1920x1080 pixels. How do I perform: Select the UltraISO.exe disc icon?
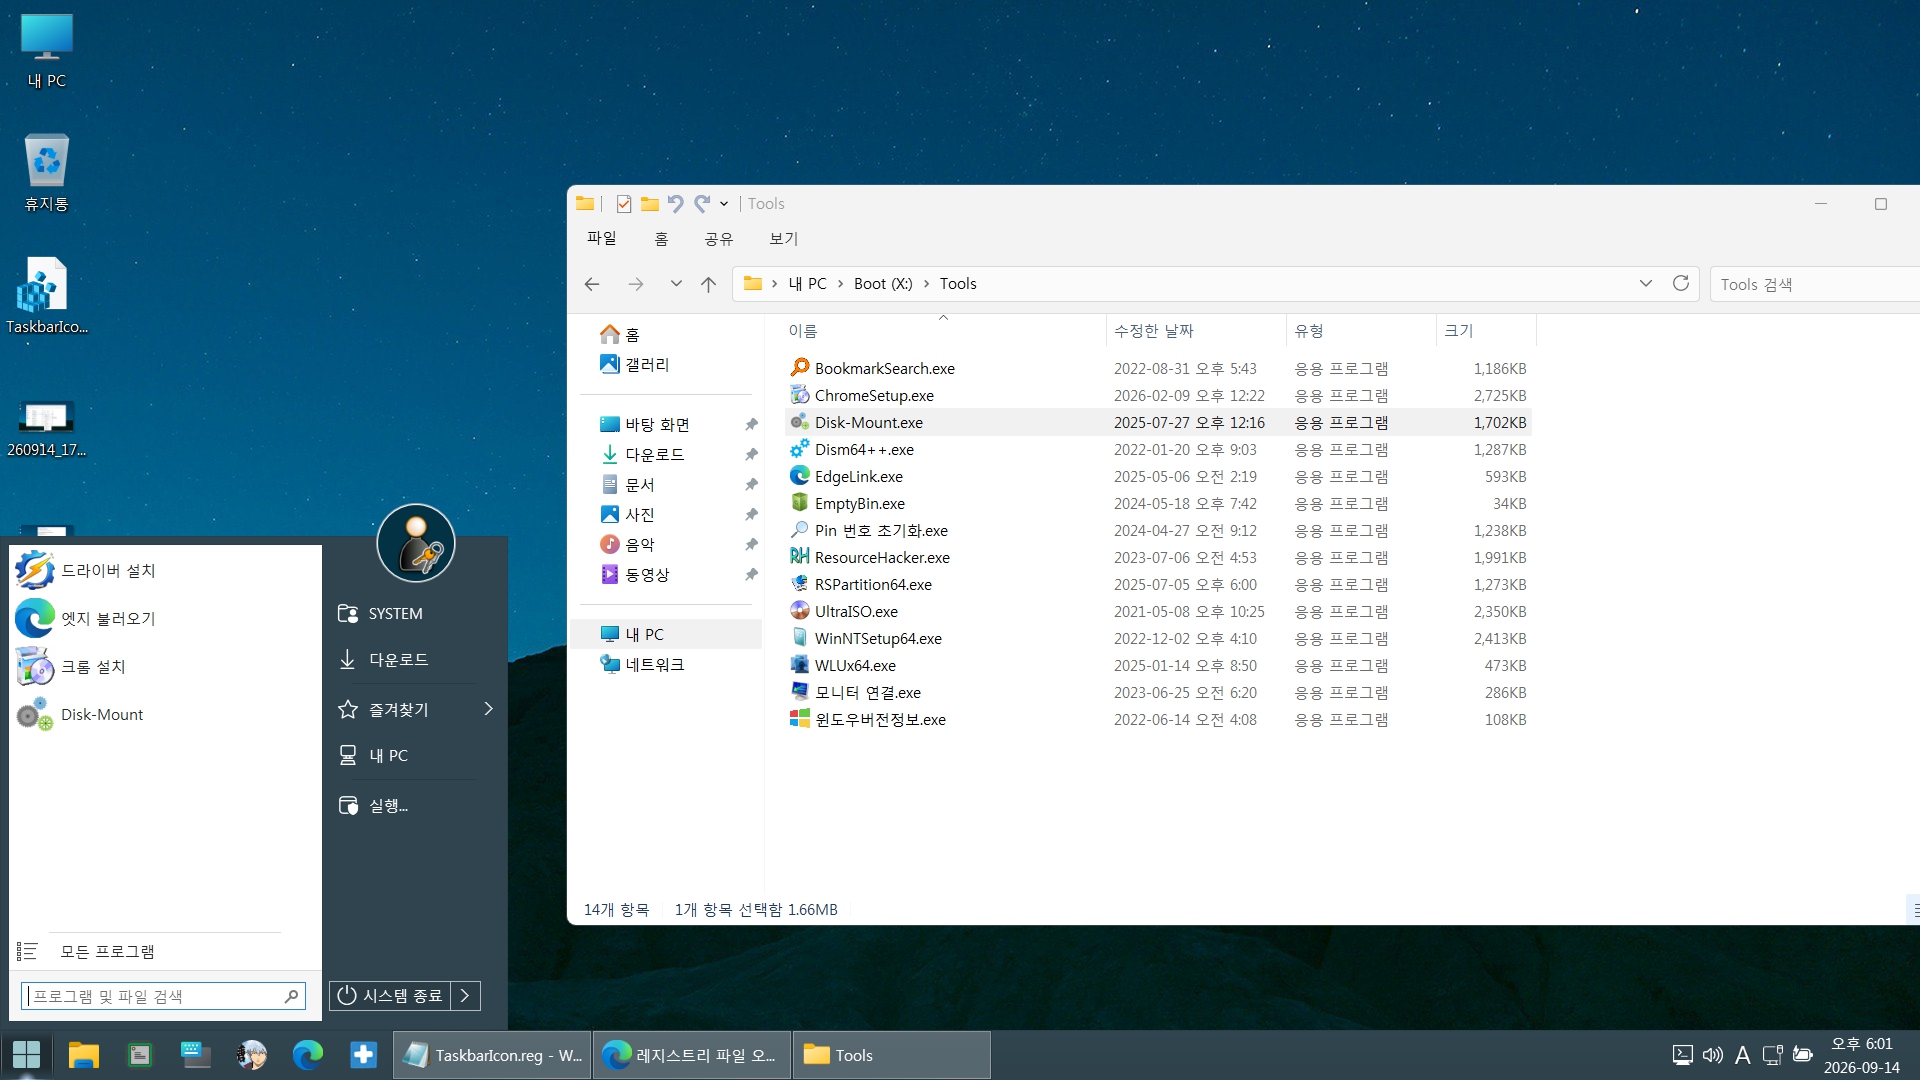pos(799,611)
